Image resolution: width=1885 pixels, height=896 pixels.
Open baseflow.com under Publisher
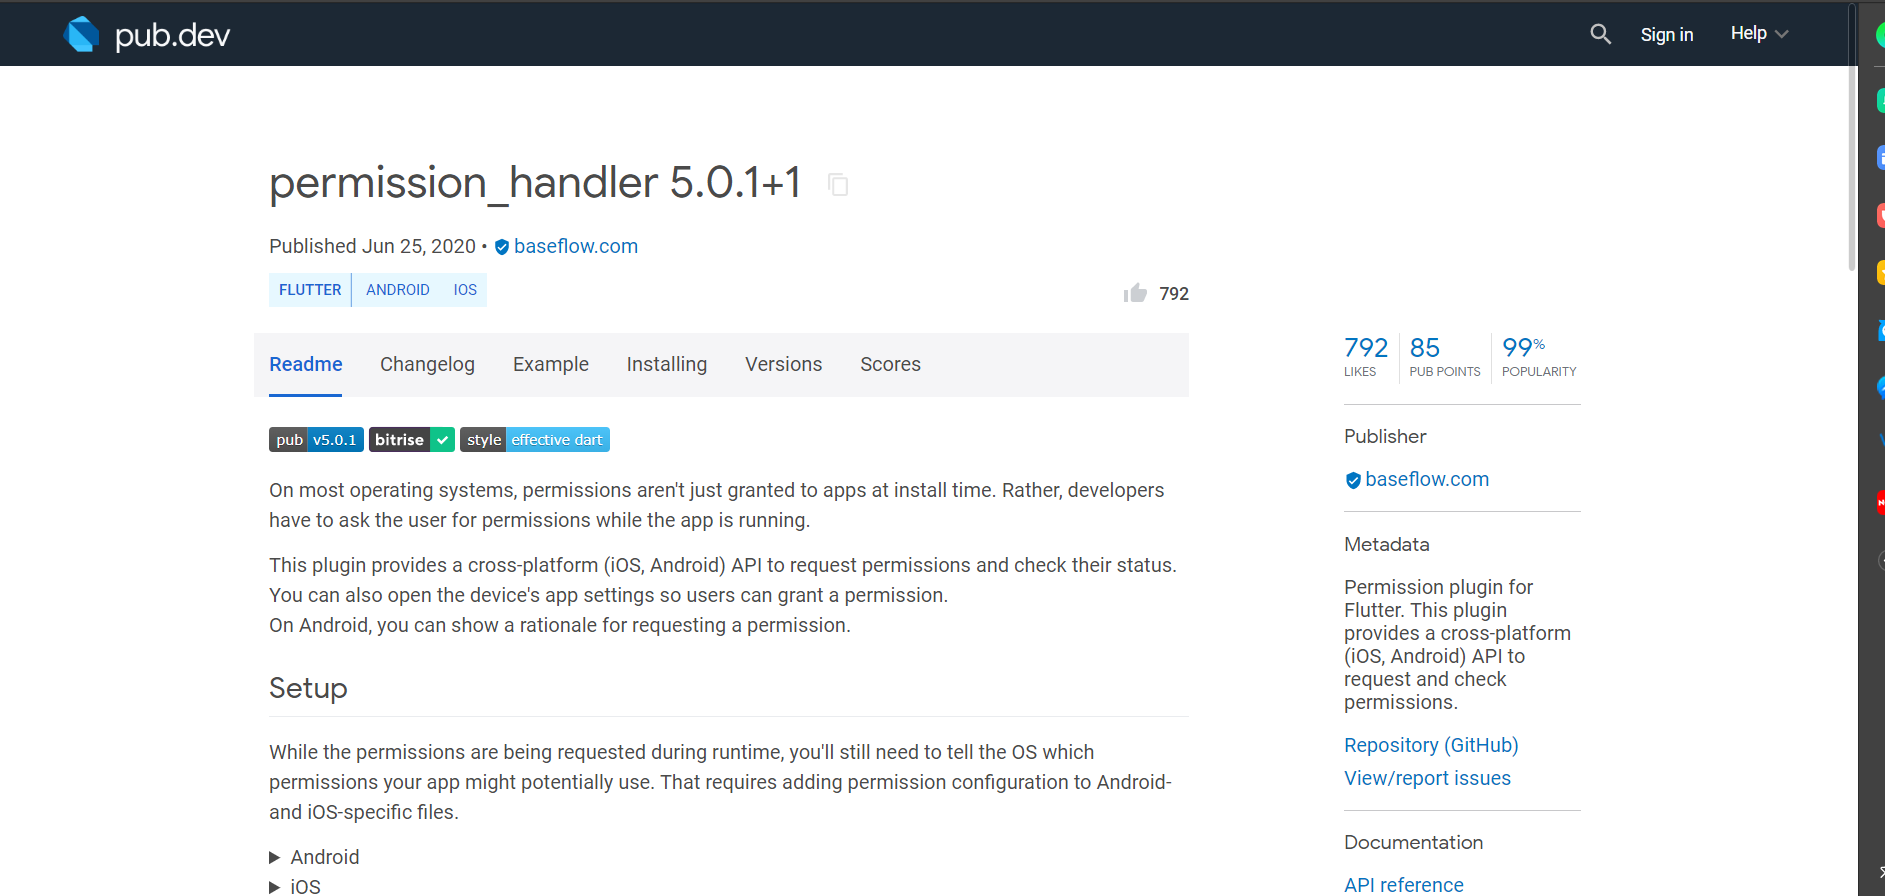1427,479
